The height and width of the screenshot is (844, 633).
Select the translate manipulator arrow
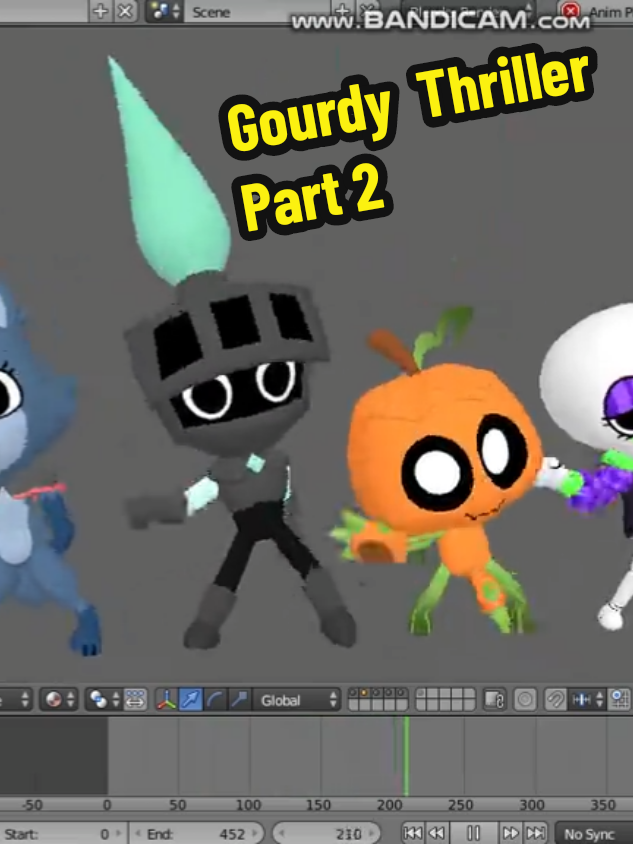190,700
